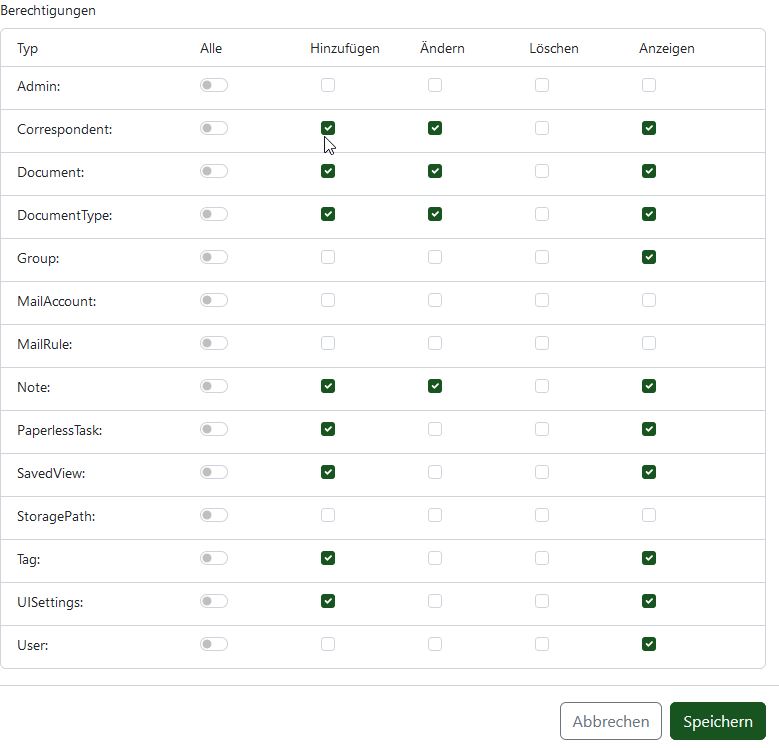779x748 pixels.
Task: Uncheck Hinzufügen for Note
Action: tap(328, 386)
